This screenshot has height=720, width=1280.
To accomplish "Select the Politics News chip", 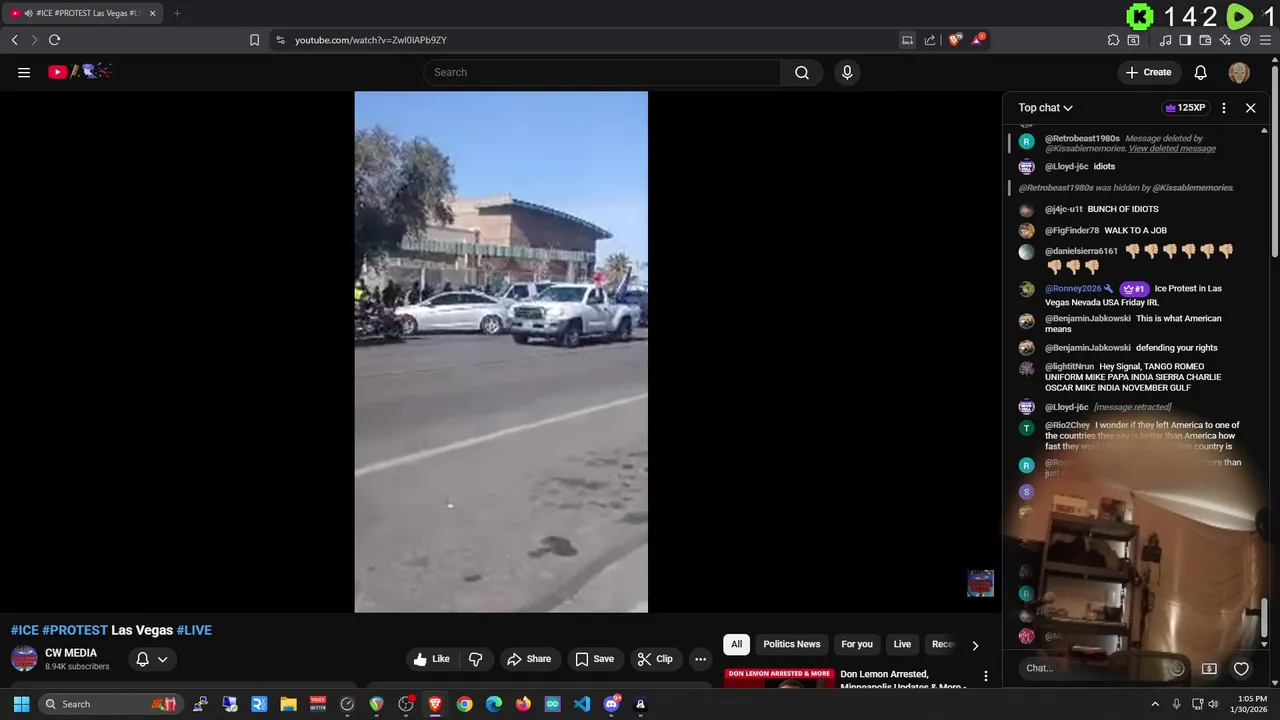I will [792, 644].
